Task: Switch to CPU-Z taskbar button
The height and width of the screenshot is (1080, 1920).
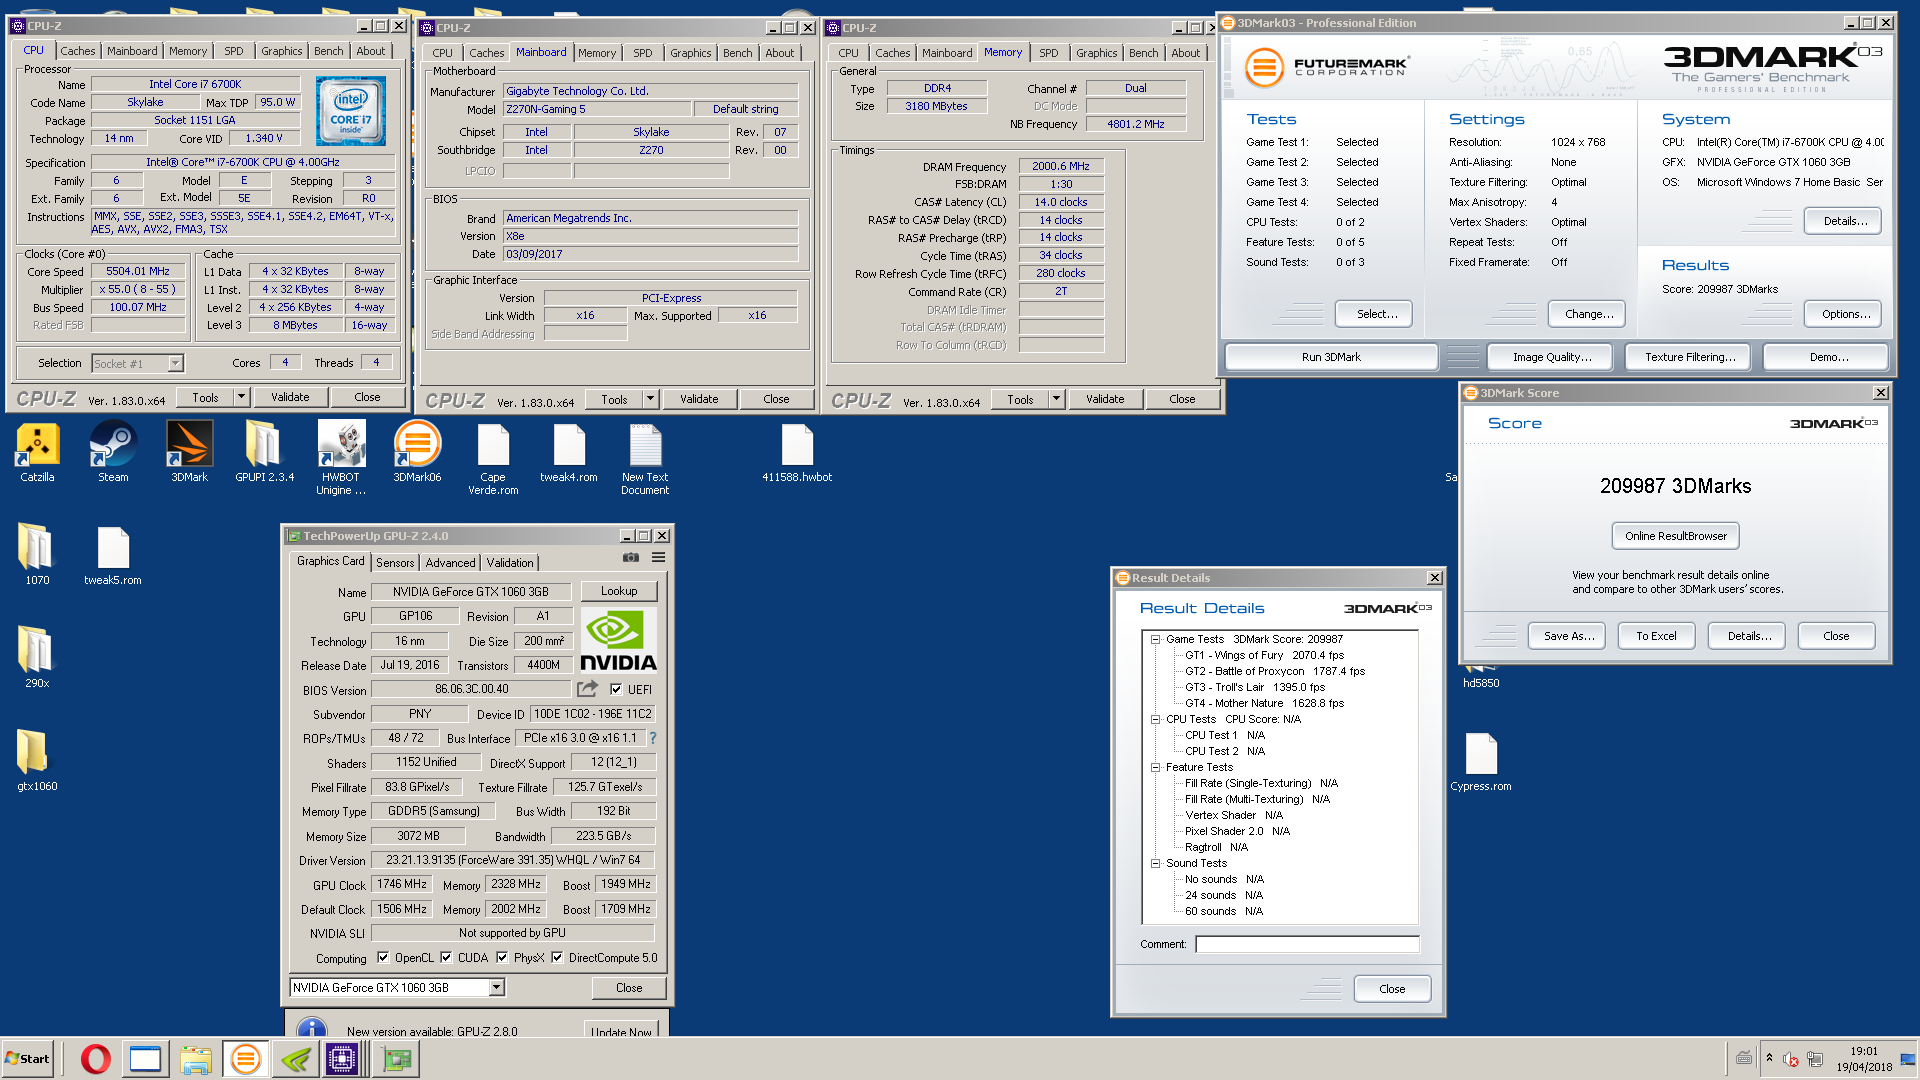Action: [342, 1059]
